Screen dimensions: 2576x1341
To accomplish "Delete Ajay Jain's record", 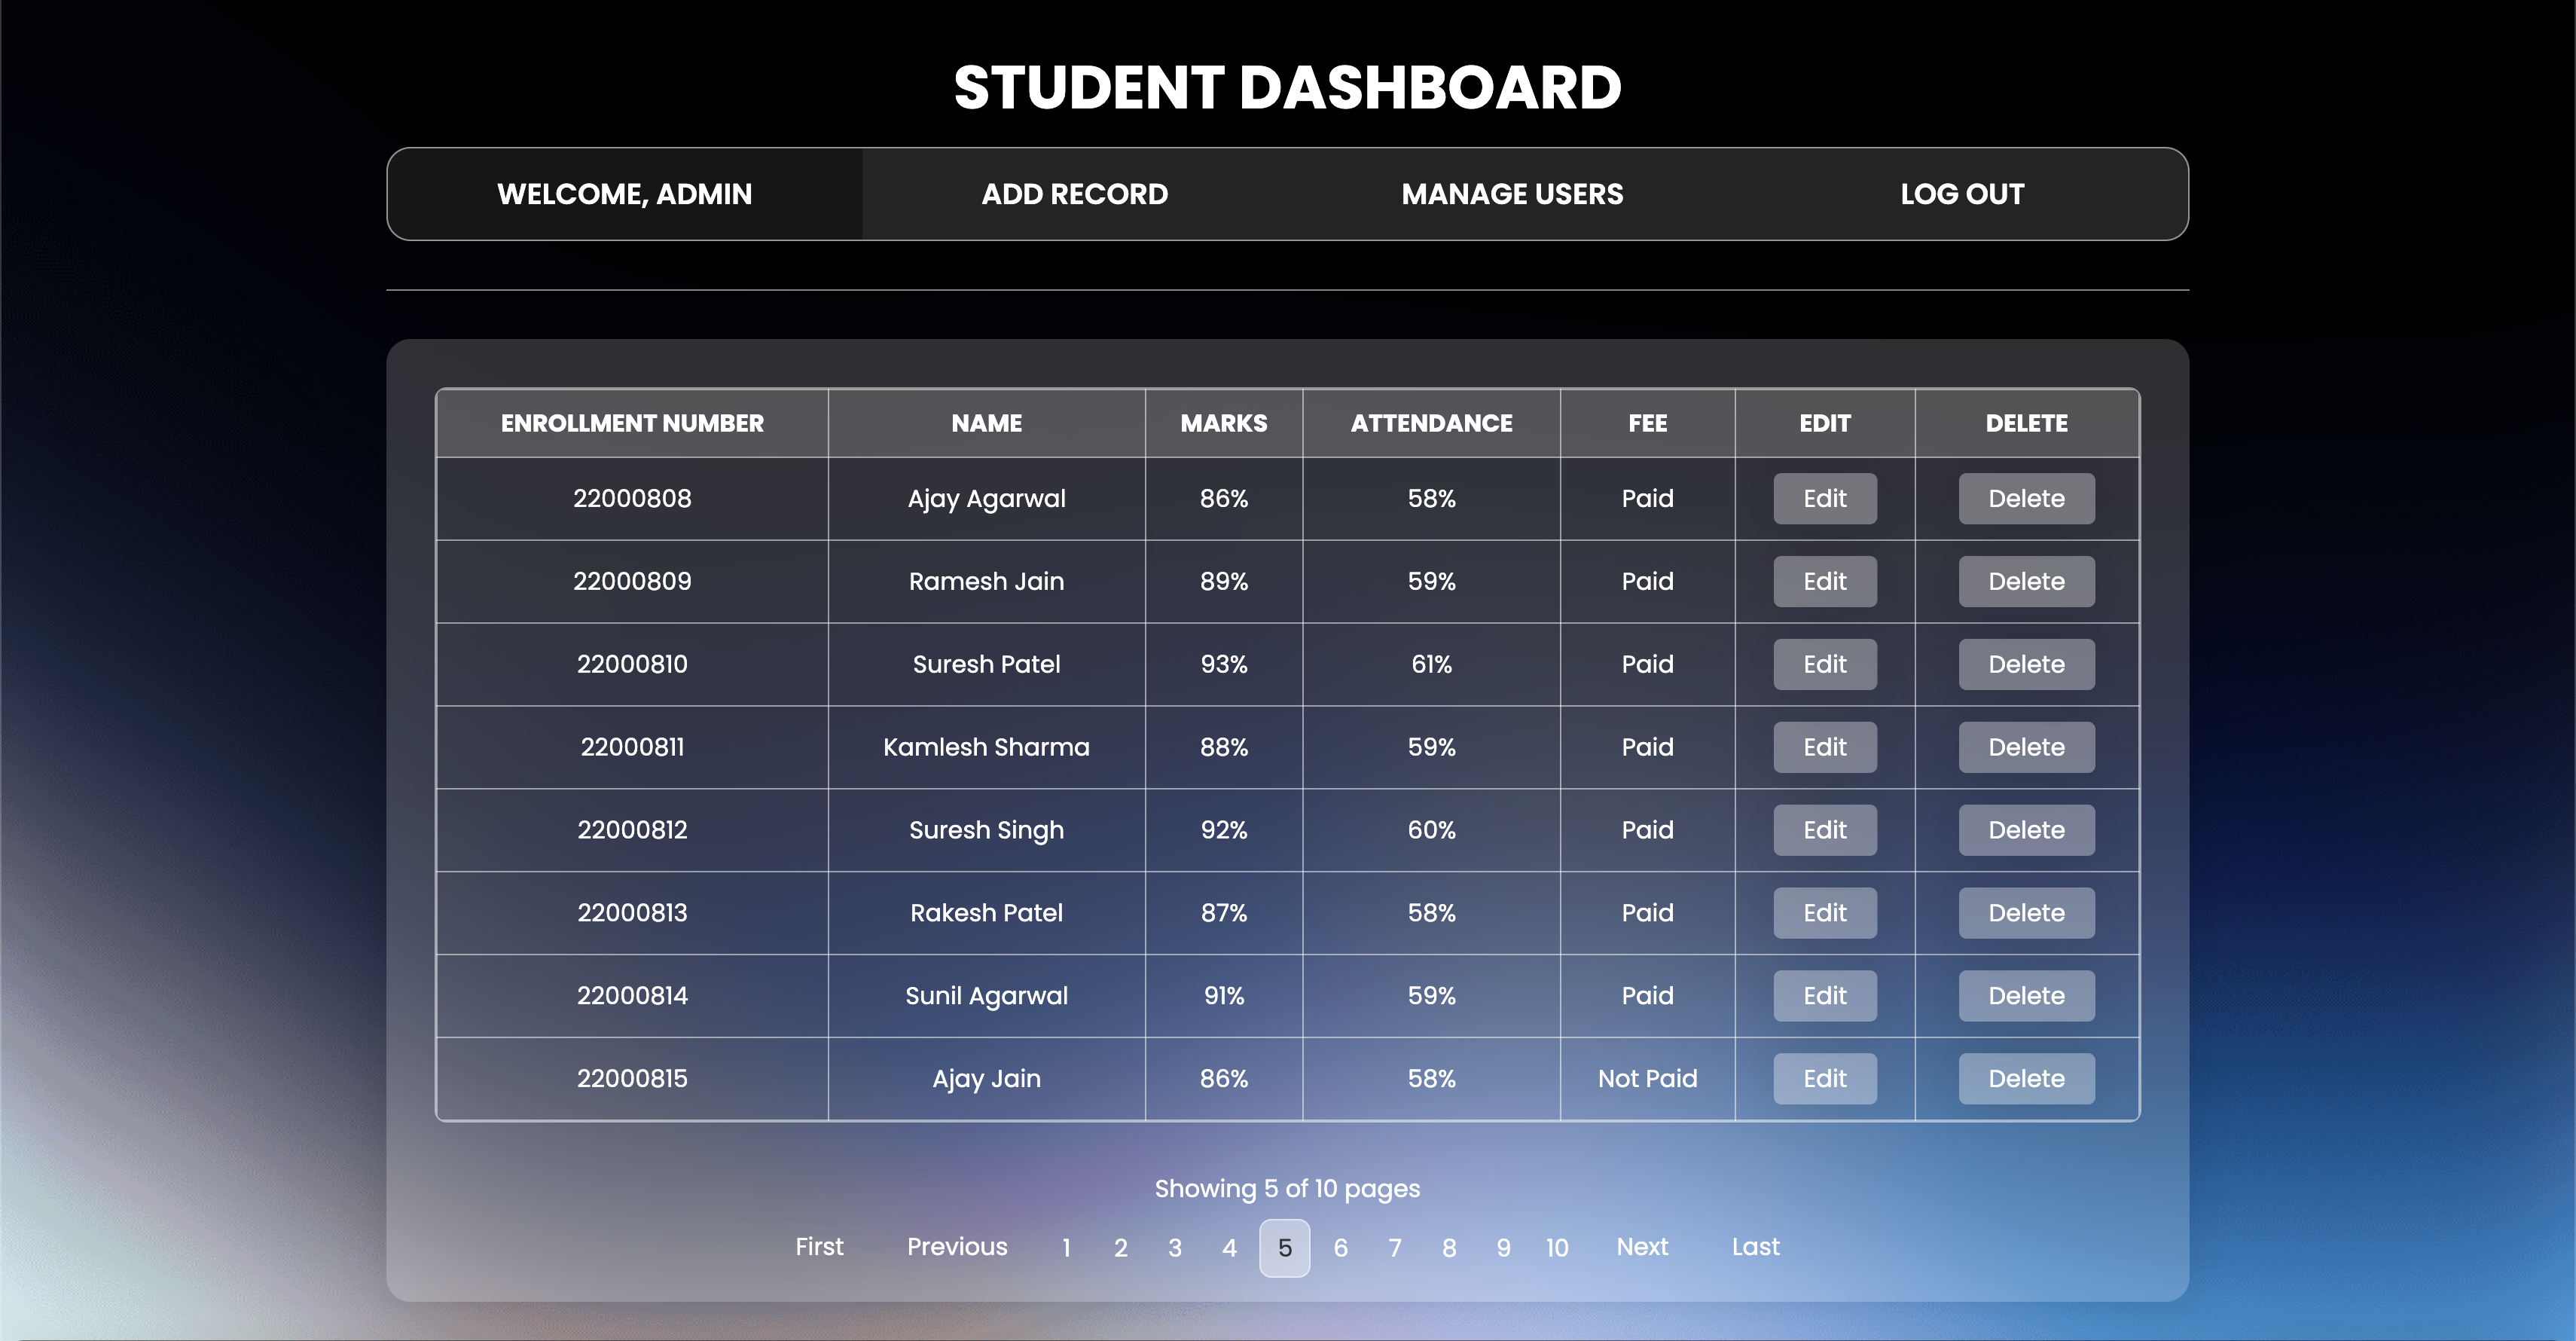I will pos(2026,1079).
